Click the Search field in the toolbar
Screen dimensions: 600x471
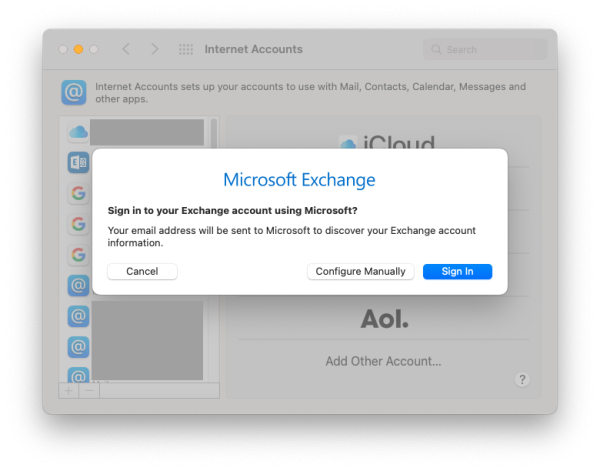tap(485, 49)
